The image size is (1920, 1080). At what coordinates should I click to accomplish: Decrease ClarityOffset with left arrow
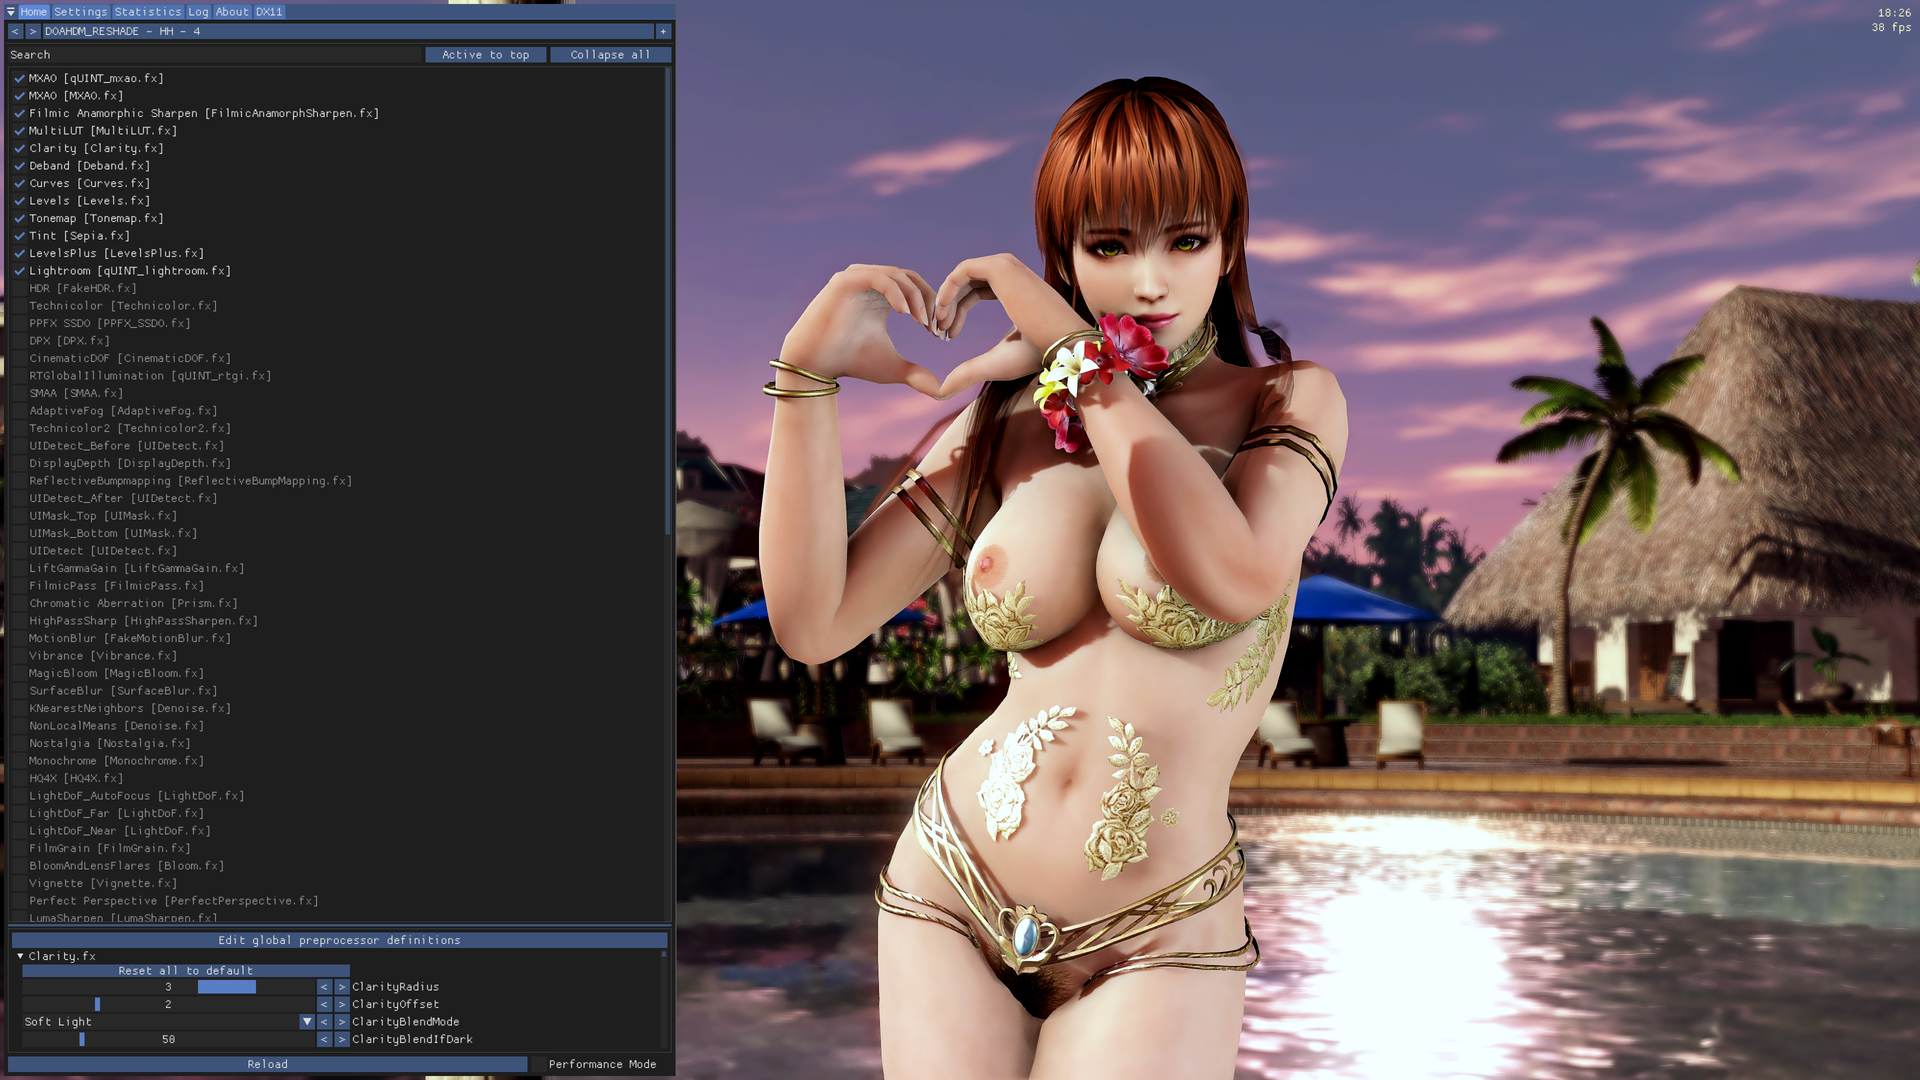coord(324,1005)
